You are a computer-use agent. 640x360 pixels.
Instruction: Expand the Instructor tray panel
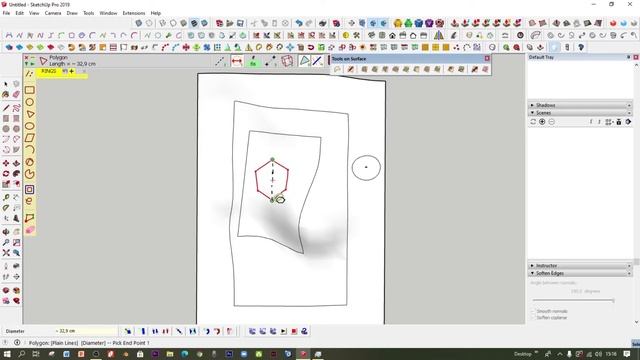coord(532,266)
